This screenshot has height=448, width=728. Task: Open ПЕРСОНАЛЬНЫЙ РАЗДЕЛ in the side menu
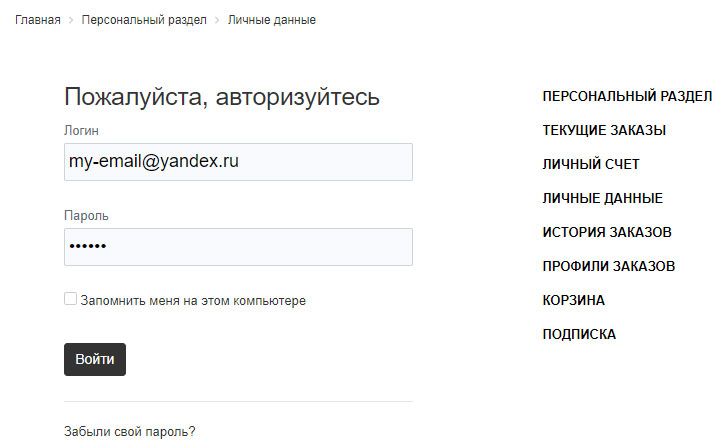tap(627, 96)
